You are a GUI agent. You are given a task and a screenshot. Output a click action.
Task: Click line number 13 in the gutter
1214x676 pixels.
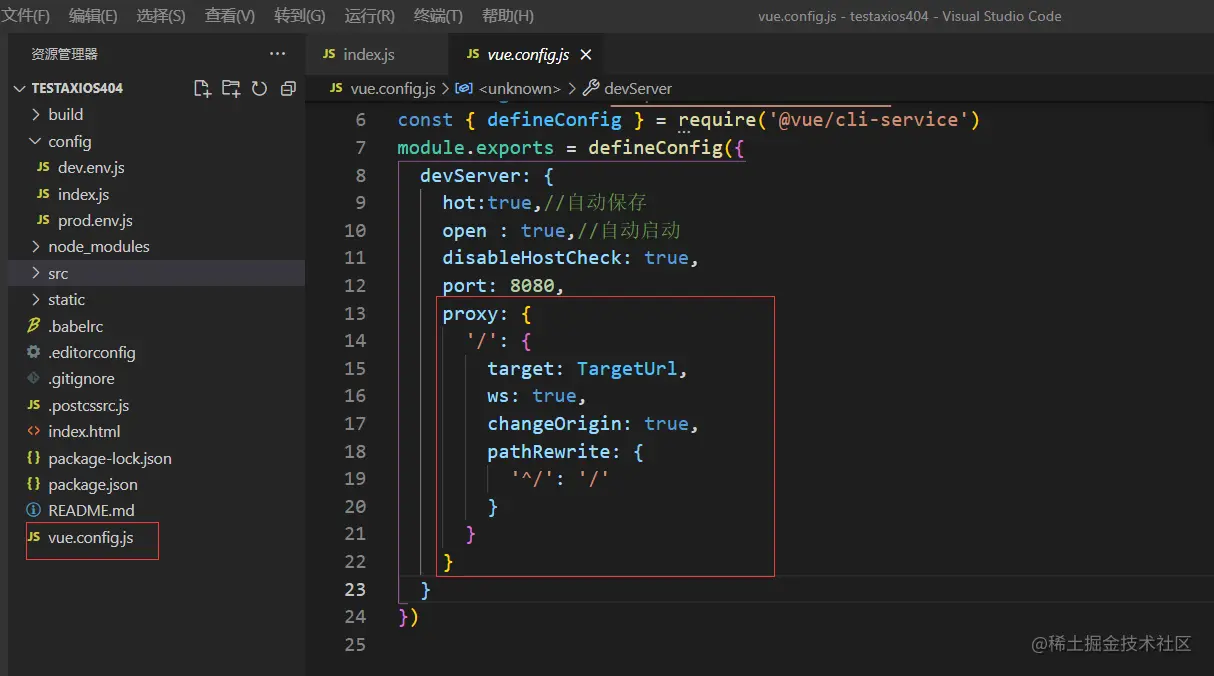355,314
